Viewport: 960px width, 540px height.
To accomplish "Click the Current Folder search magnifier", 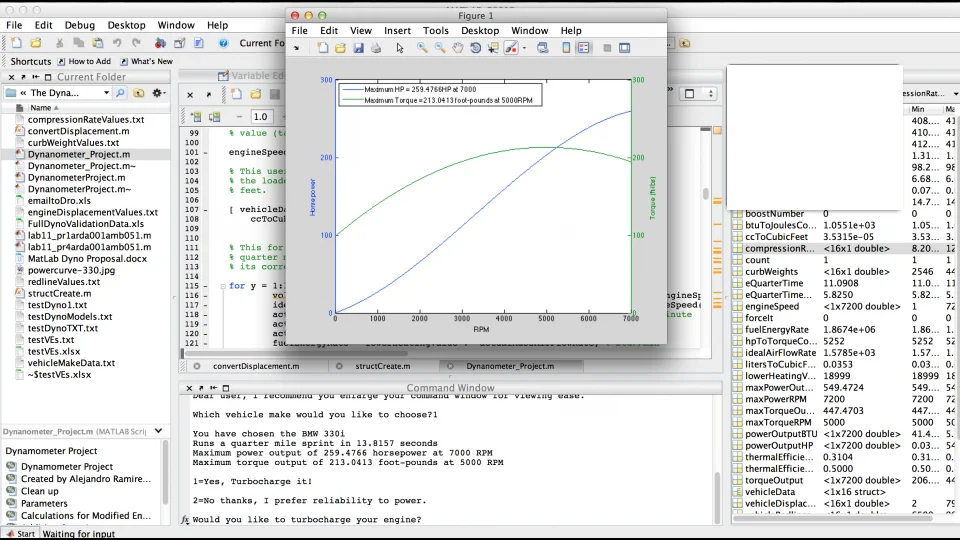I will click(121, 93).
